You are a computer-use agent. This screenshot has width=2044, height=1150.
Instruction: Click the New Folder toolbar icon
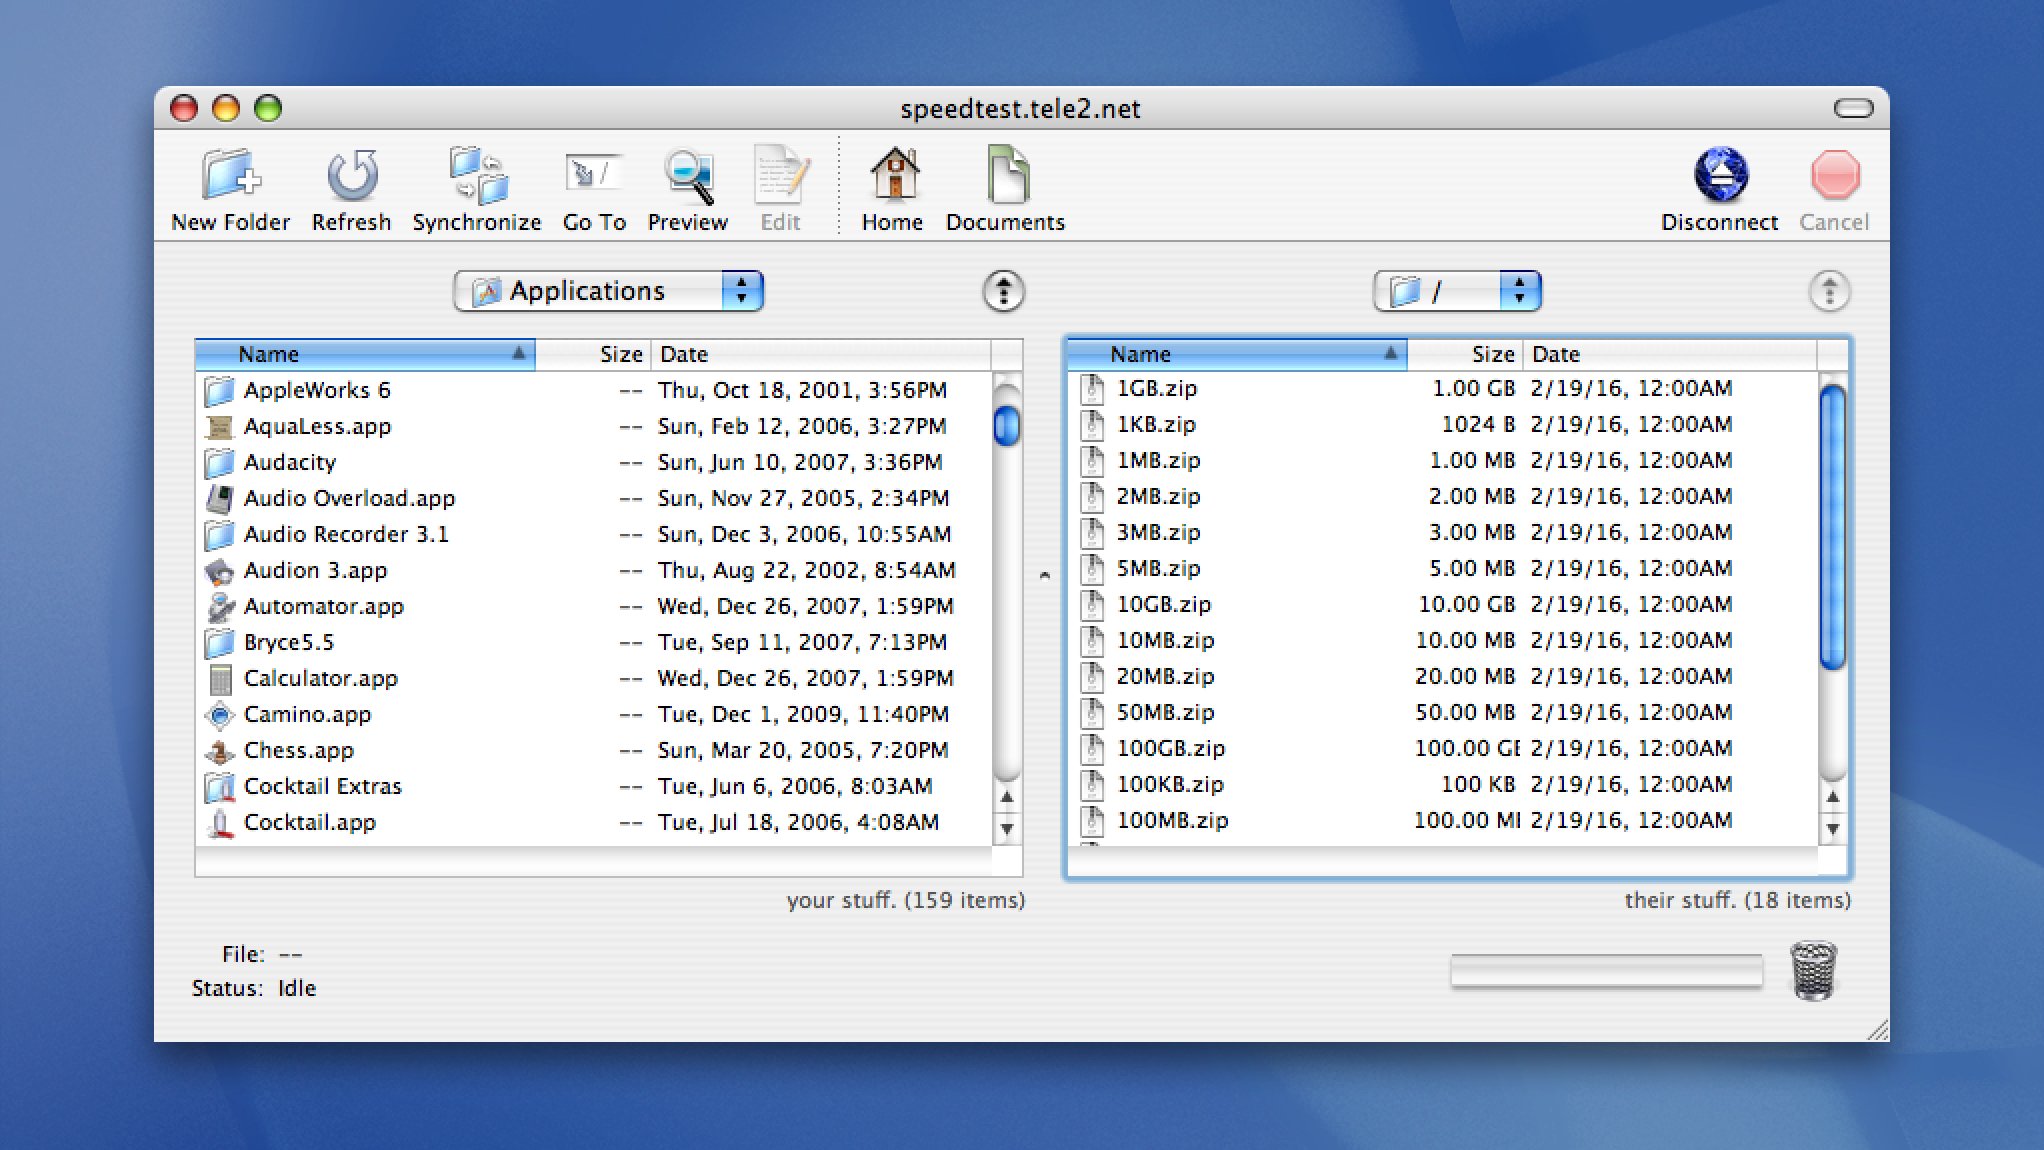(230, 176)
